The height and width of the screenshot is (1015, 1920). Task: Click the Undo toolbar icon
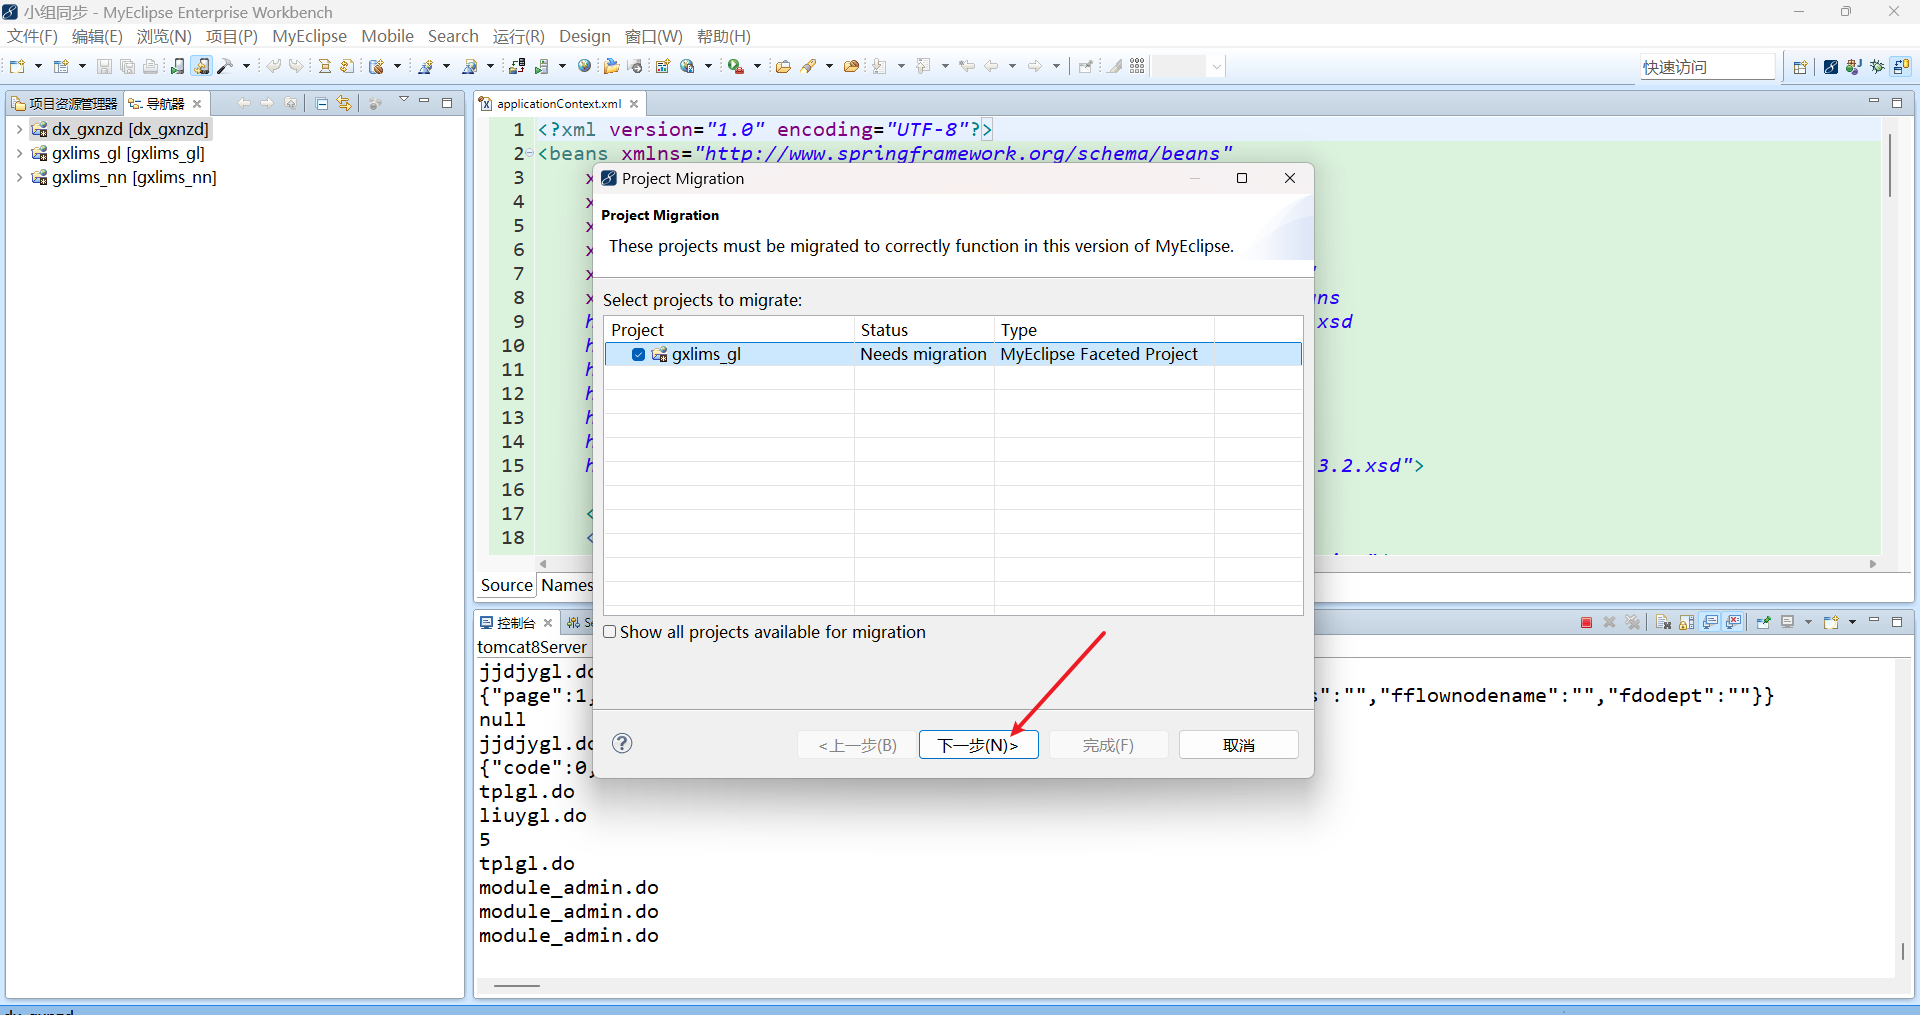tap(273, 66)
